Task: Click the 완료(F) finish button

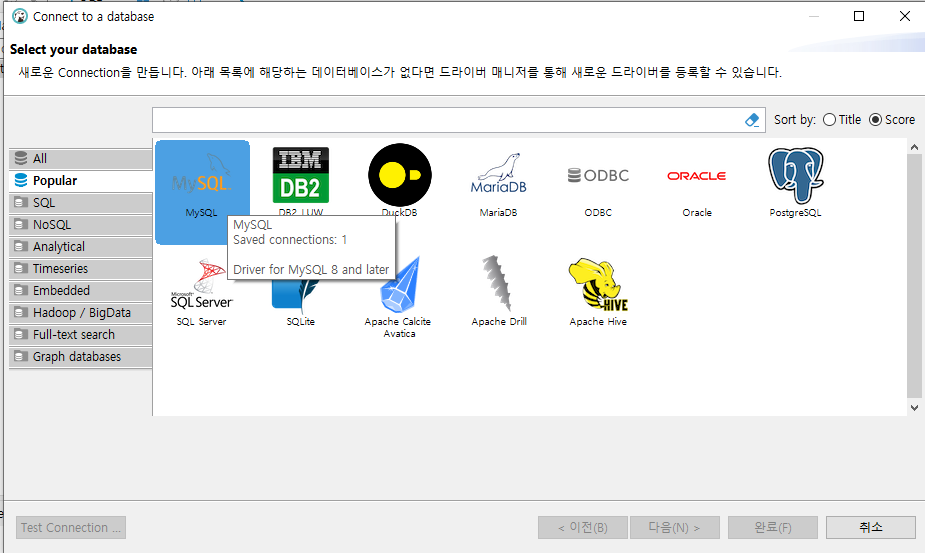Action: (773, 528)
